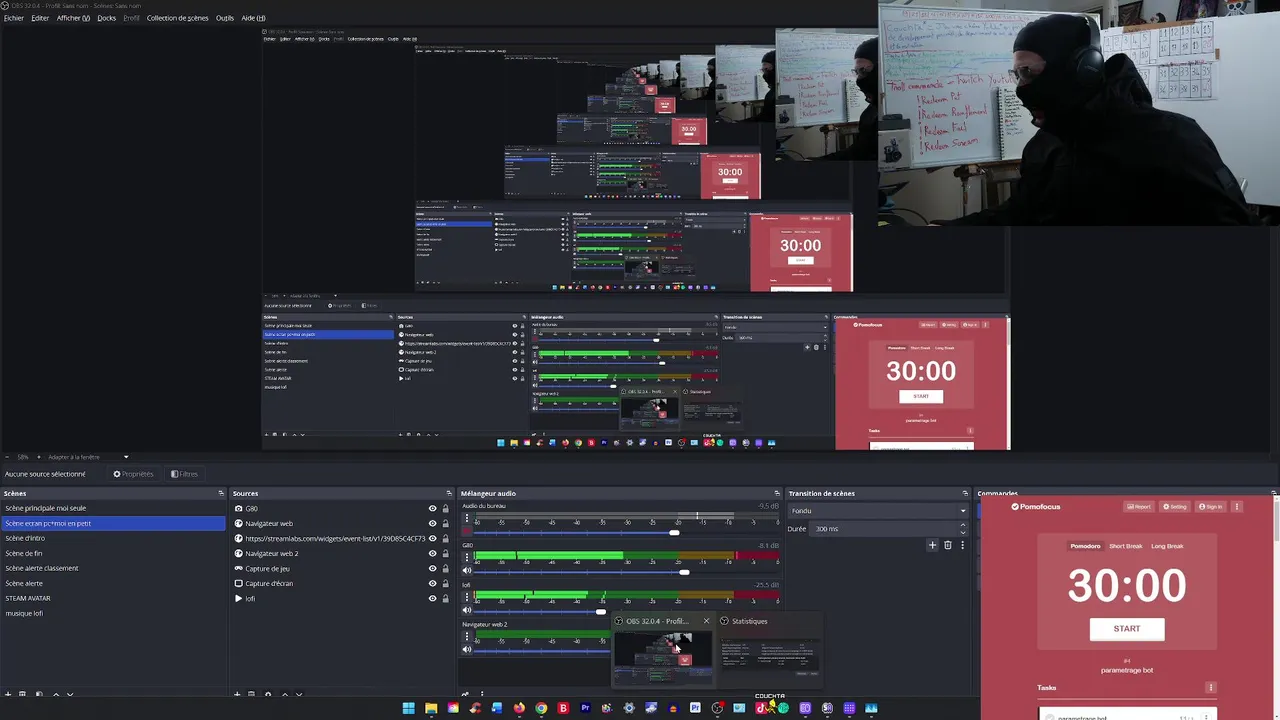Pop out the Transition de scènes dock

(x=965, y=493)
